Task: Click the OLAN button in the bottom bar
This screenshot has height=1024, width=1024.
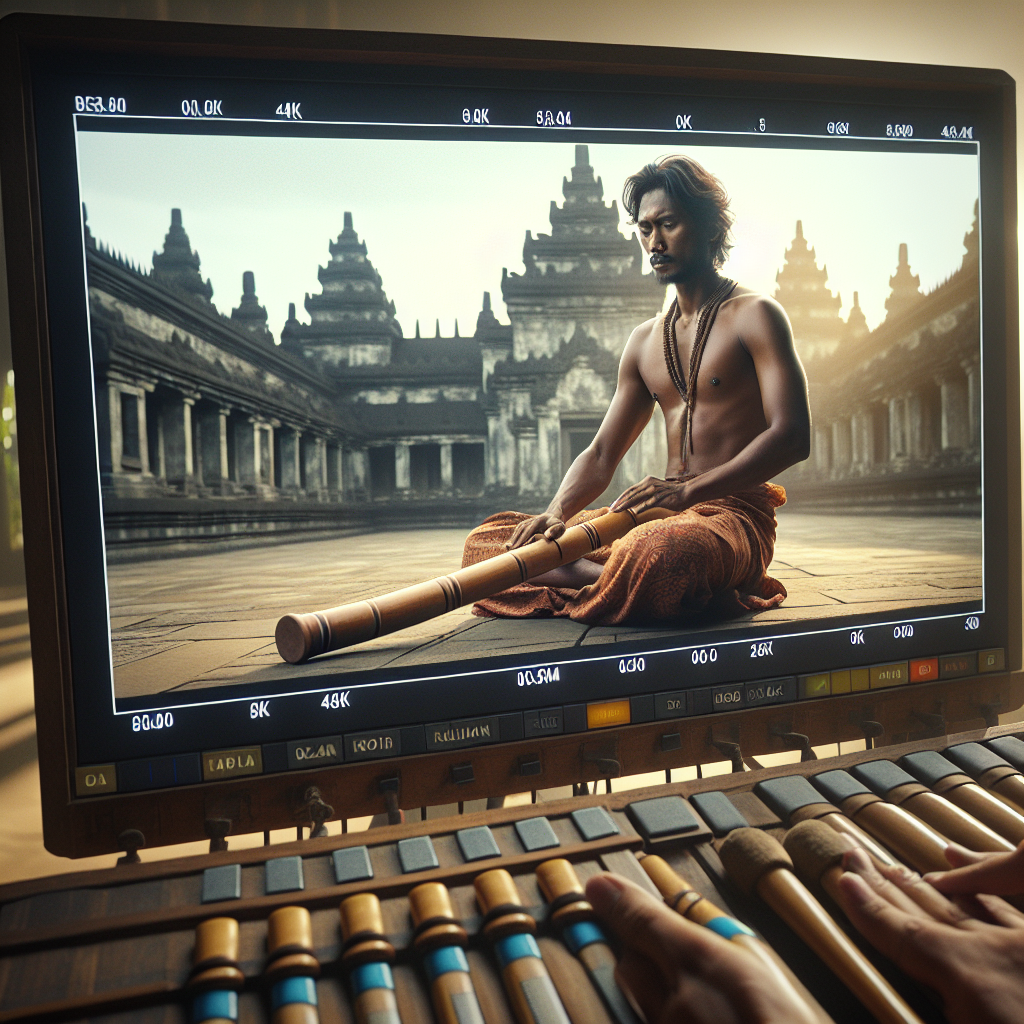Action: [315, 753]
